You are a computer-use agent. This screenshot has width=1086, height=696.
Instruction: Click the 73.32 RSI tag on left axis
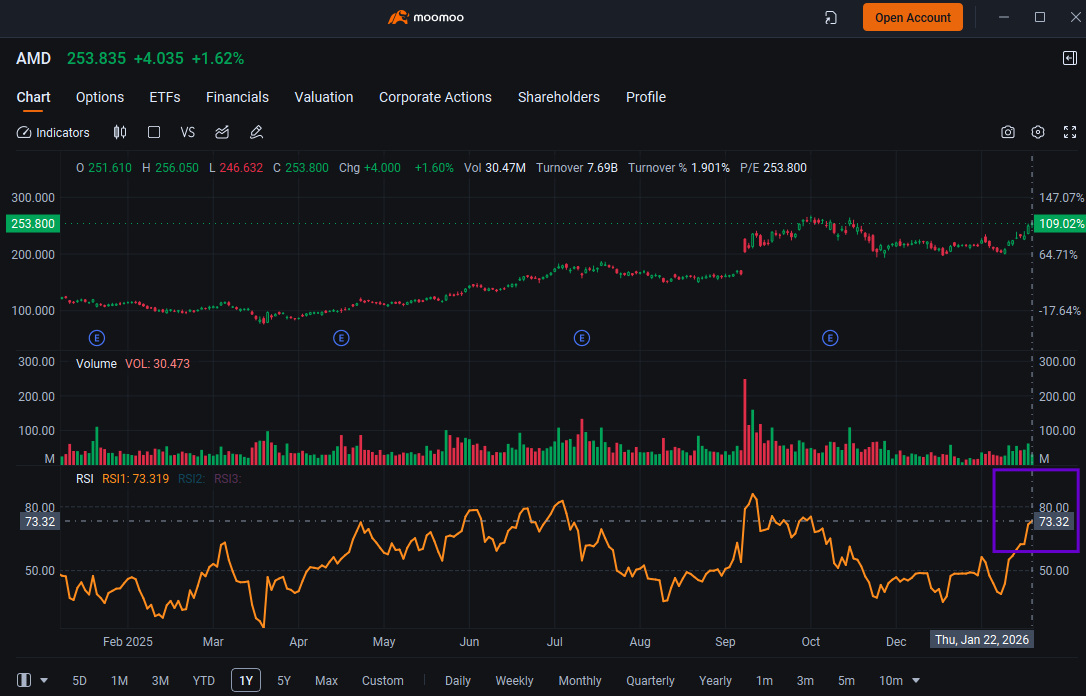click(x=39, y=521)
